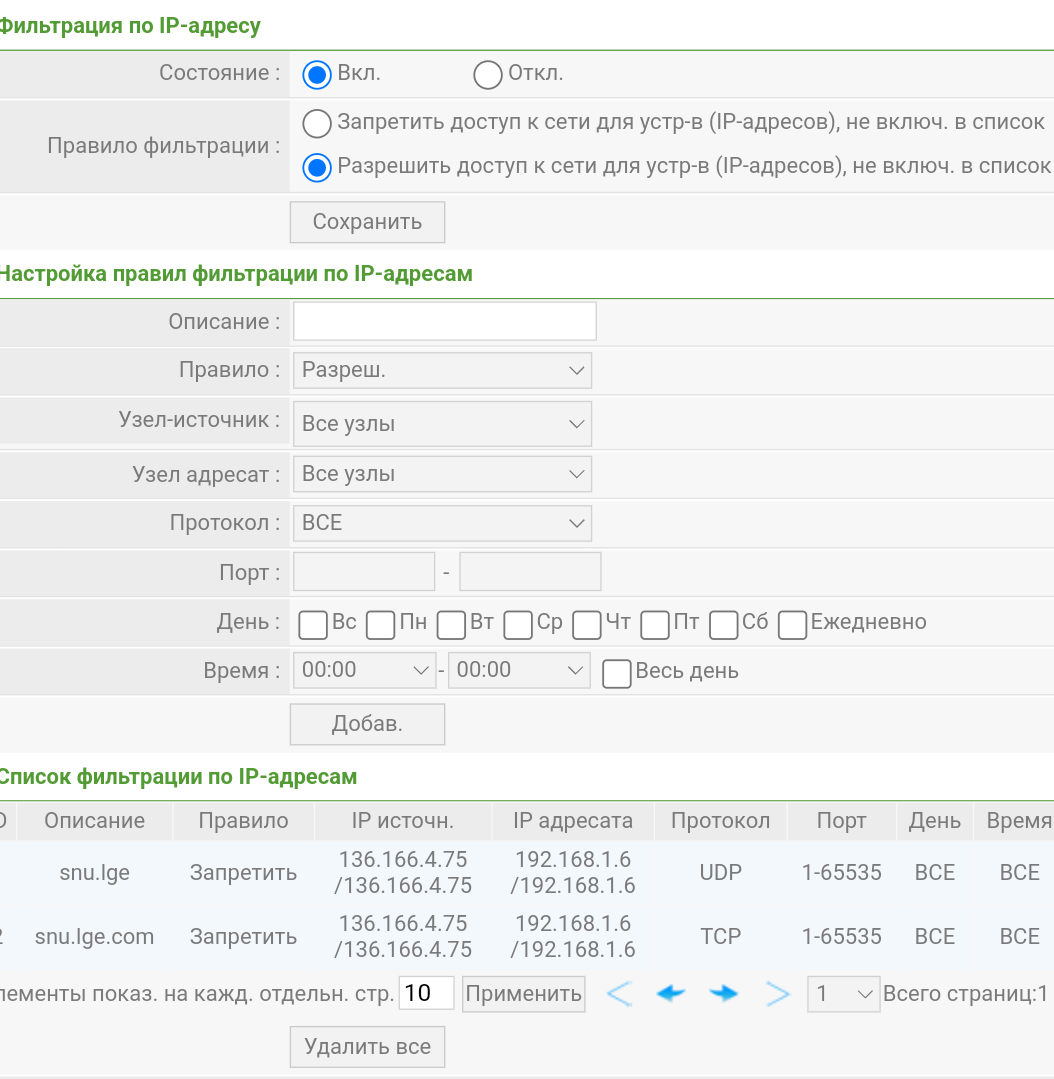Click the 'Добав.' button
Image resolution: width=1054 pixels, height=1079 pixels.
click(x=367, y=725)
